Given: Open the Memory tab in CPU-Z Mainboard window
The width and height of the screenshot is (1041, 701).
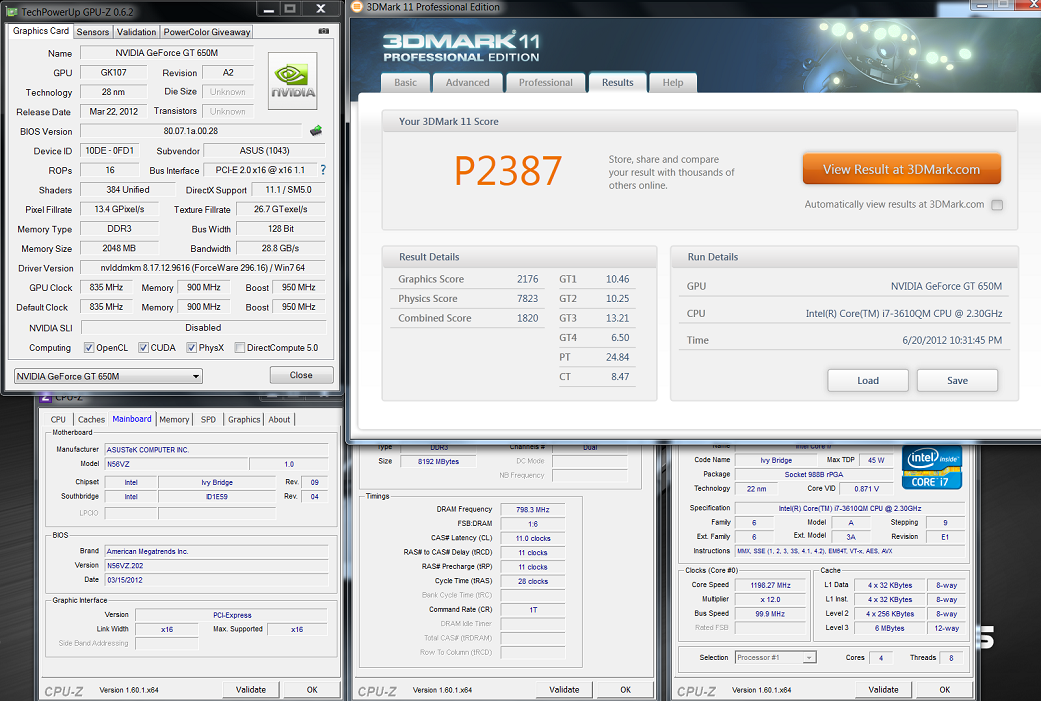Looking at the screenshot, I should coord(174,420).
